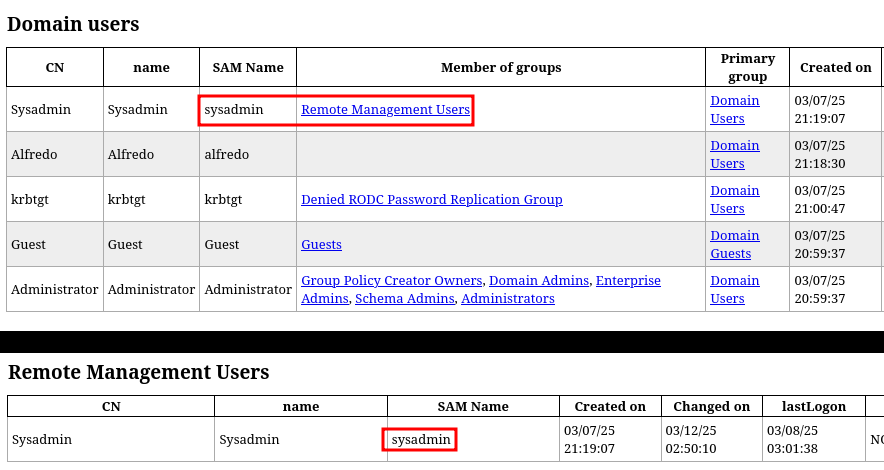Open Denied RODC Password Replication Group link
884x470 pixels.
[x=431, y=200]
